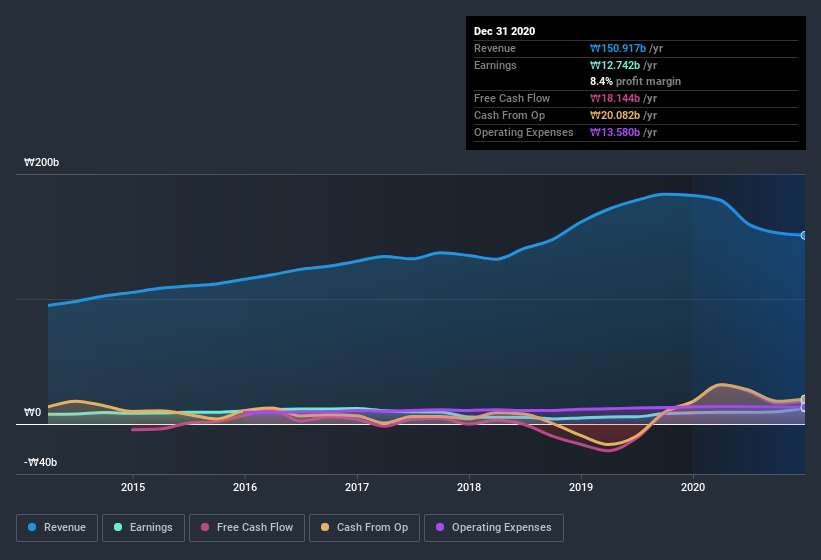Click the ₩18.144b free cash flow value
Viewport: 821px width, 560px height.
(x=615, y=98)
